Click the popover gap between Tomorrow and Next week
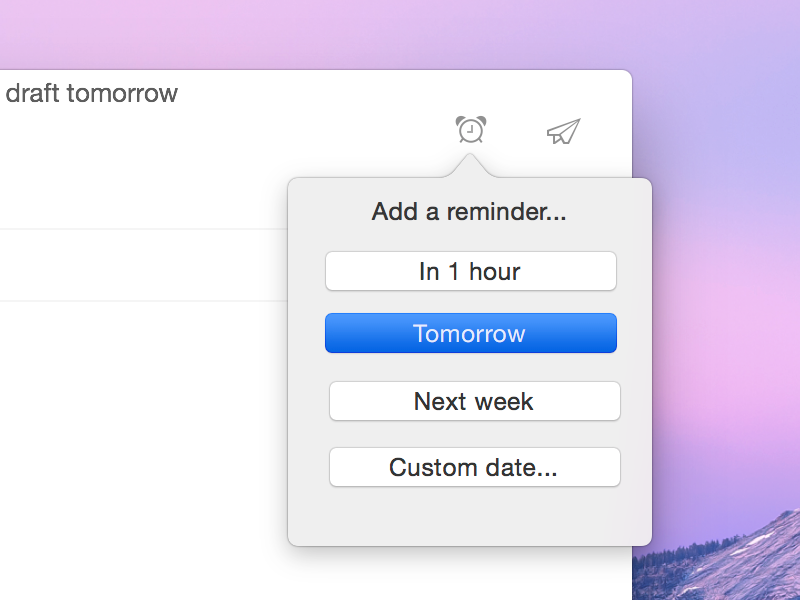 [470, 367]
